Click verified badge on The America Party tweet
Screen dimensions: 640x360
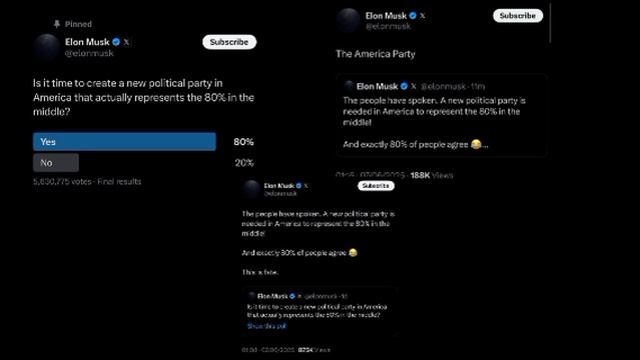[413, 16]
